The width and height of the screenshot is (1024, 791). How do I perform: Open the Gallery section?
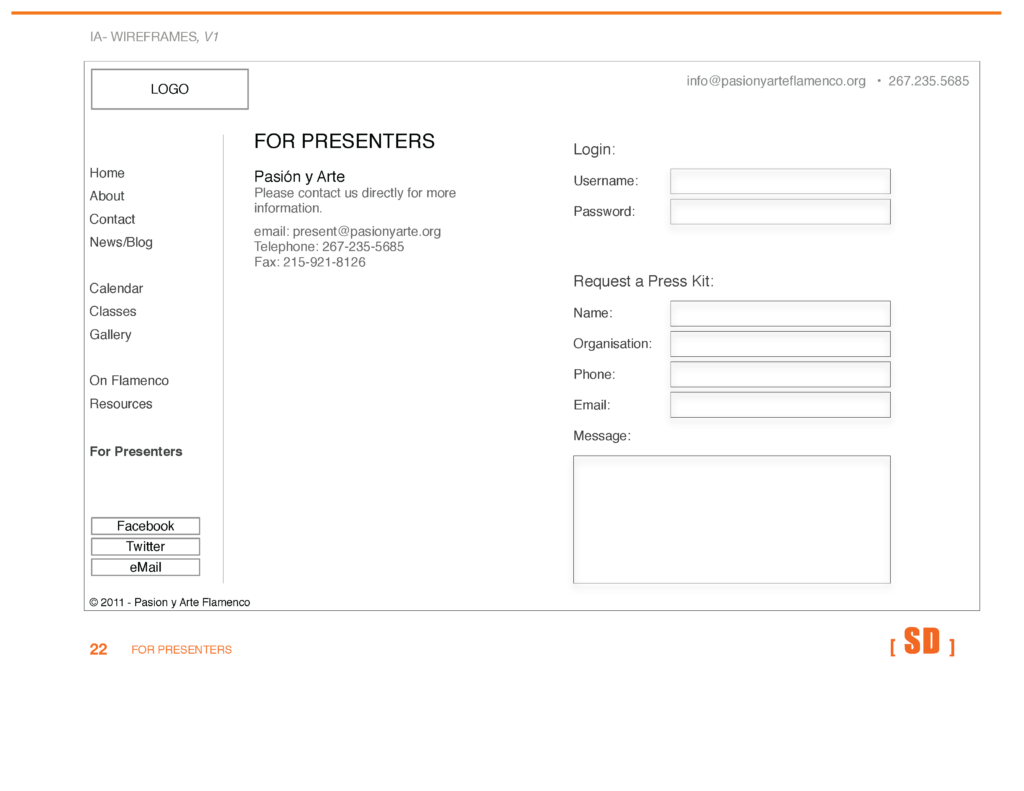pyautogui.click(x=110, y=334)
